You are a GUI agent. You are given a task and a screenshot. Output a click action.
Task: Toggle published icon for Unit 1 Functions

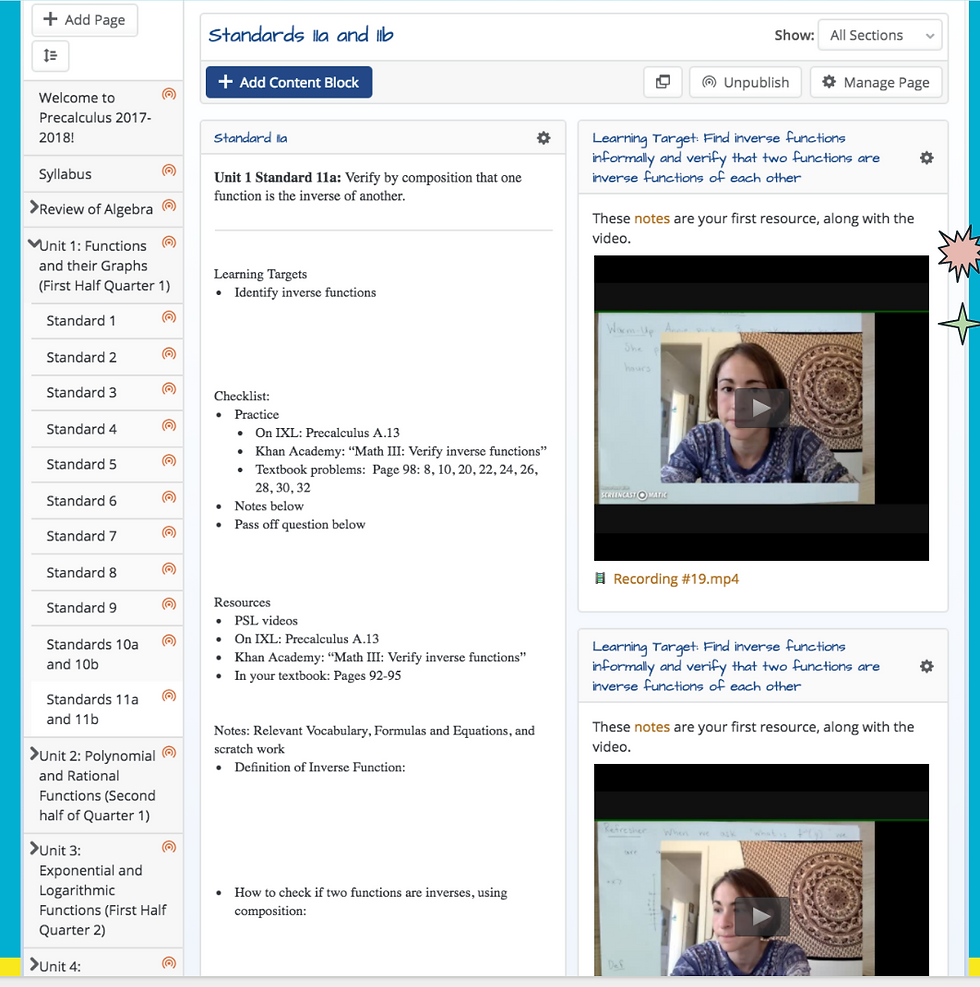click(169, 242)
